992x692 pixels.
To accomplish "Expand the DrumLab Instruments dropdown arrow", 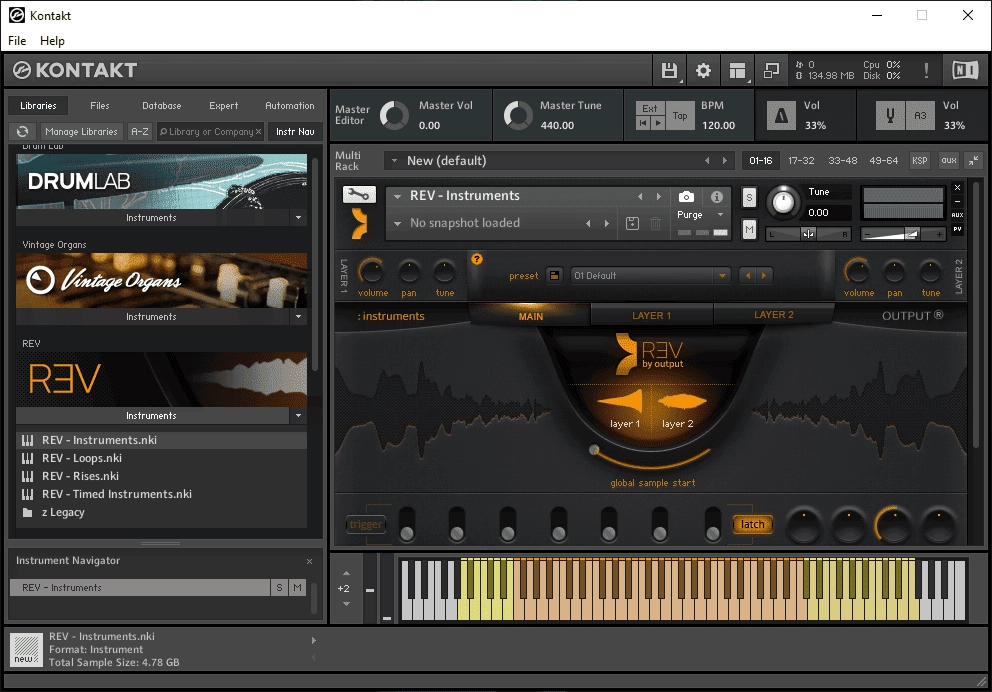I will pos(298,218).
